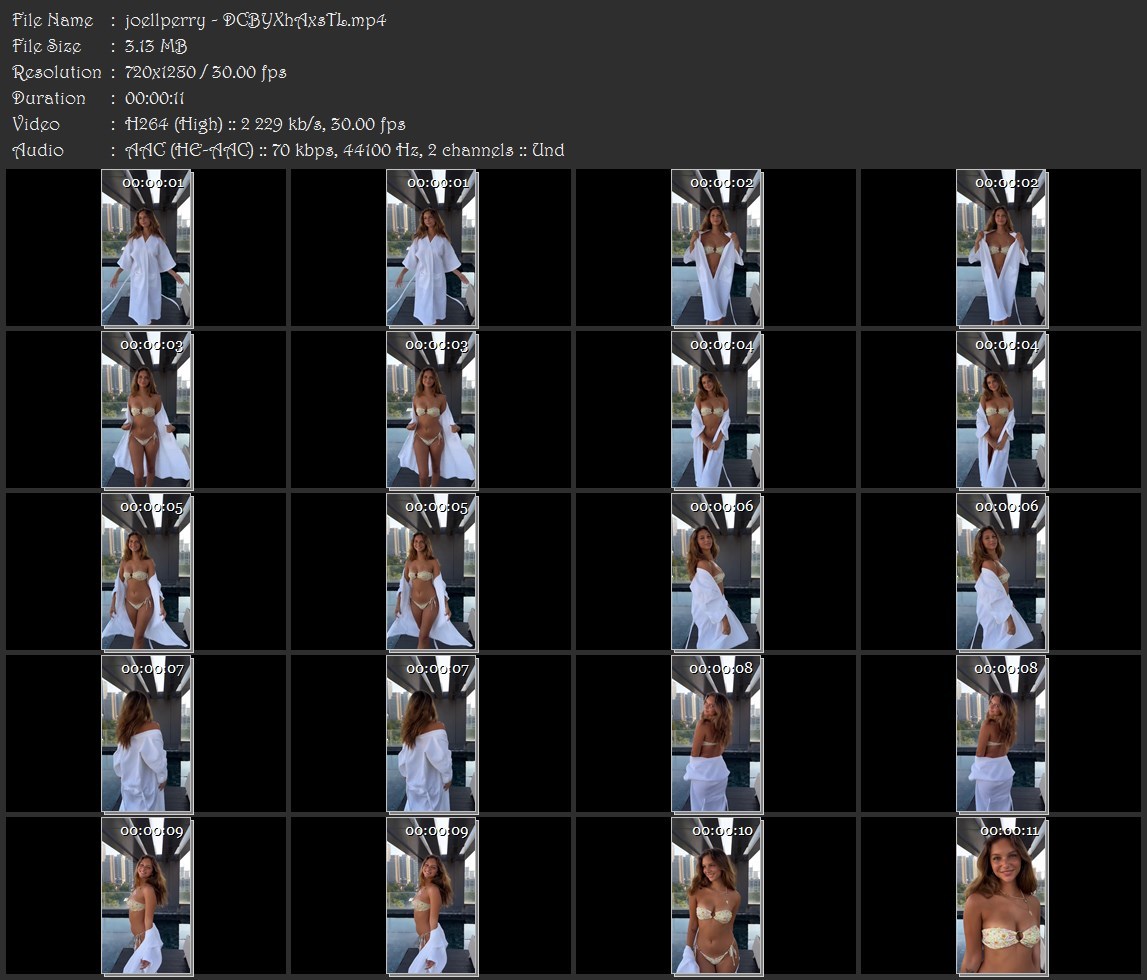The image size is (1147, 980).
Task: Open the first thumbnail stamped 00:00:07
Action: (147, 734)
